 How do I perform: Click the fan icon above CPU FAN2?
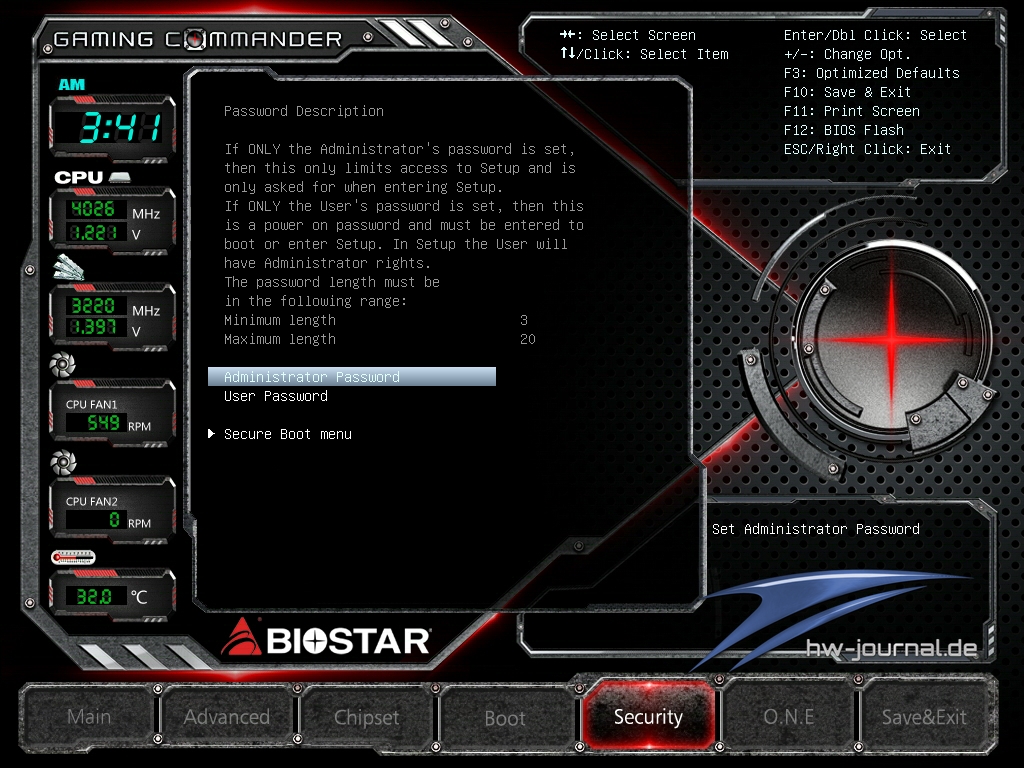click(63, 462)
